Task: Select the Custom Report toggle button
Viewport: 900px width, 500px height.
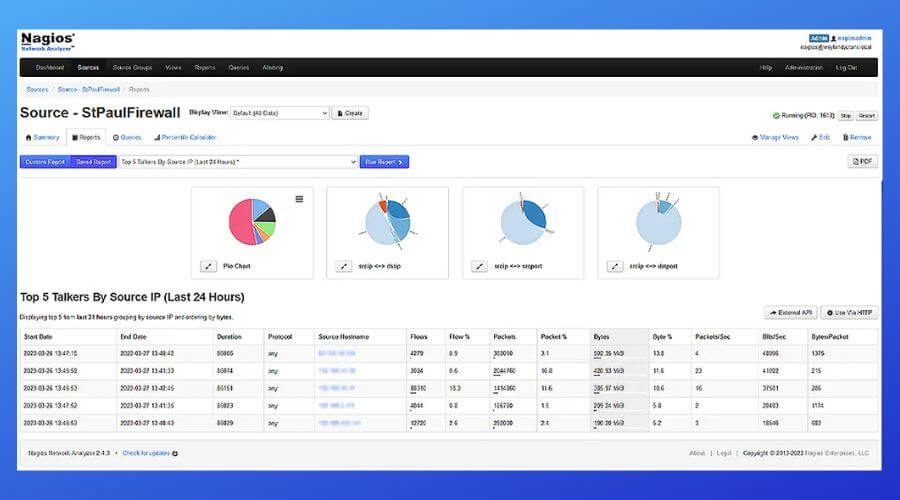Action: coord(45,162)
